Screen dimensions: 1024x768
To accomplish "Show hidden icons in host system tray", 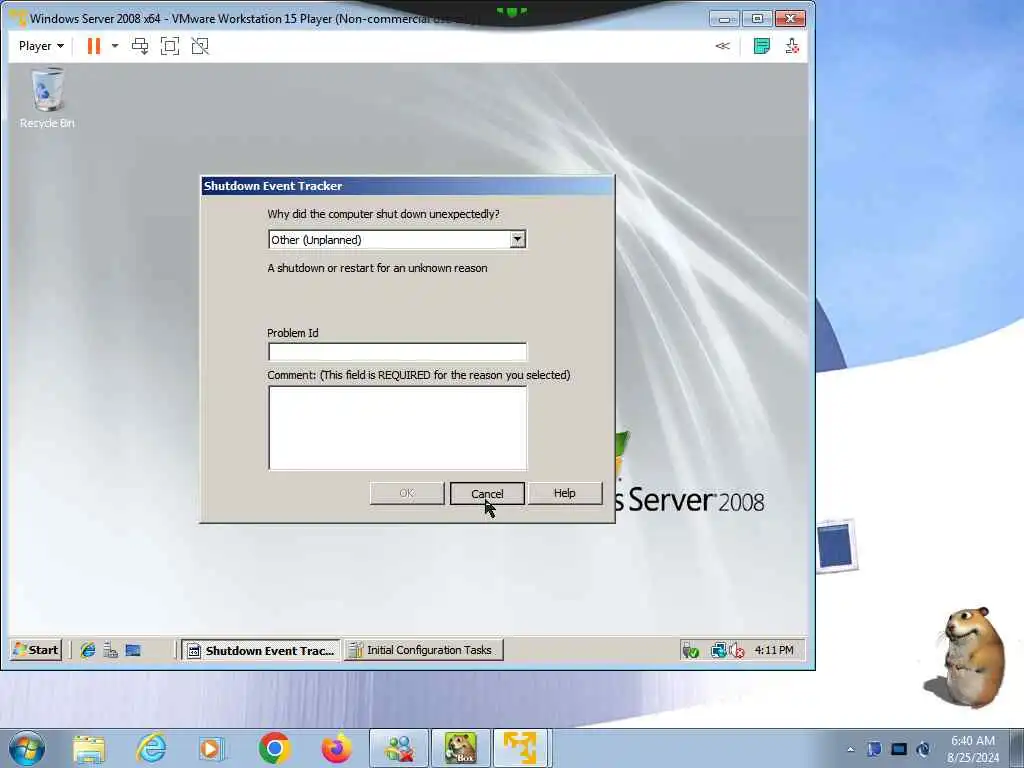I will pyautogui.click(x=850, y=749).
